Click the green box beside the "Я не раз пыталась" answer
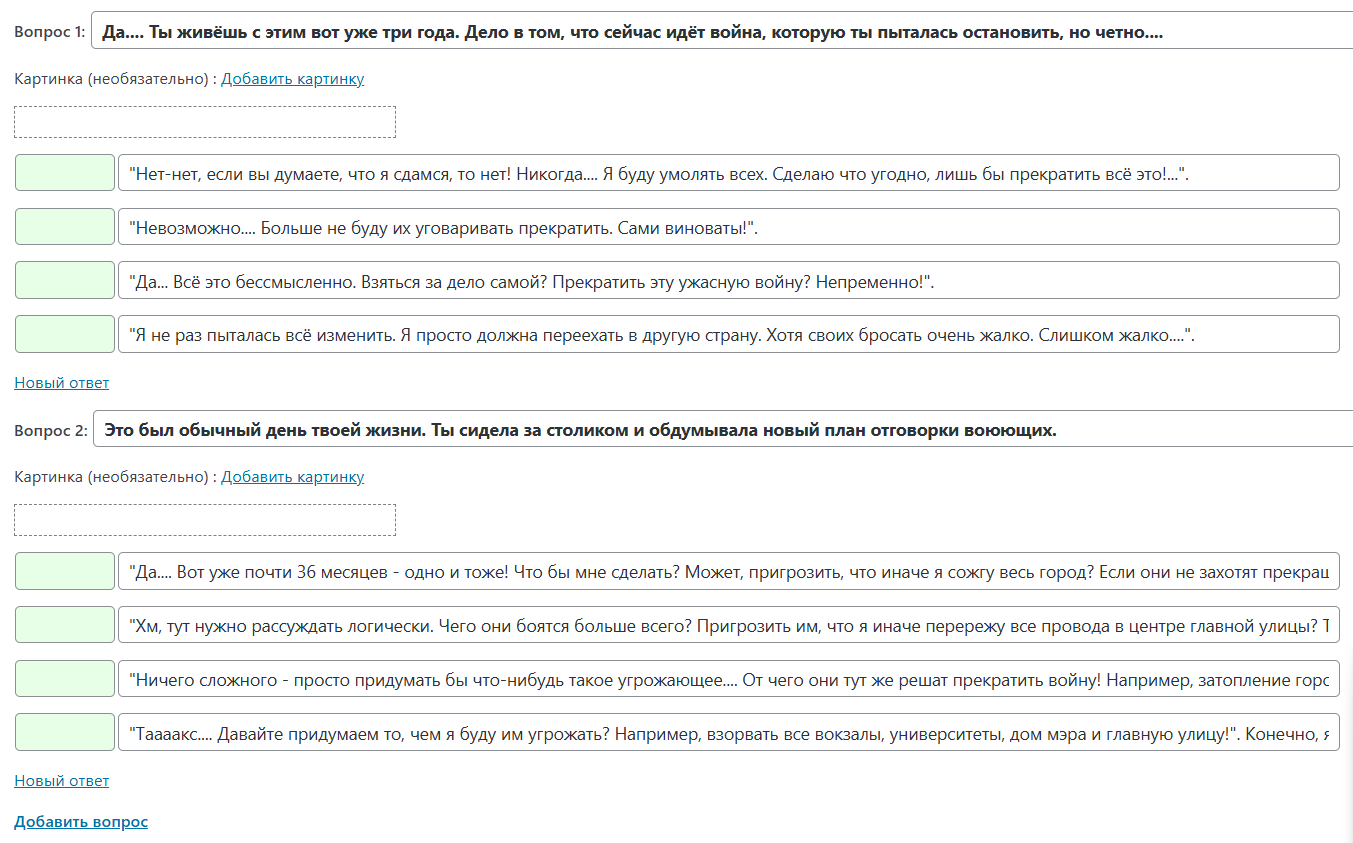Screen dimensions: 1353x843 tap(65, 334)
